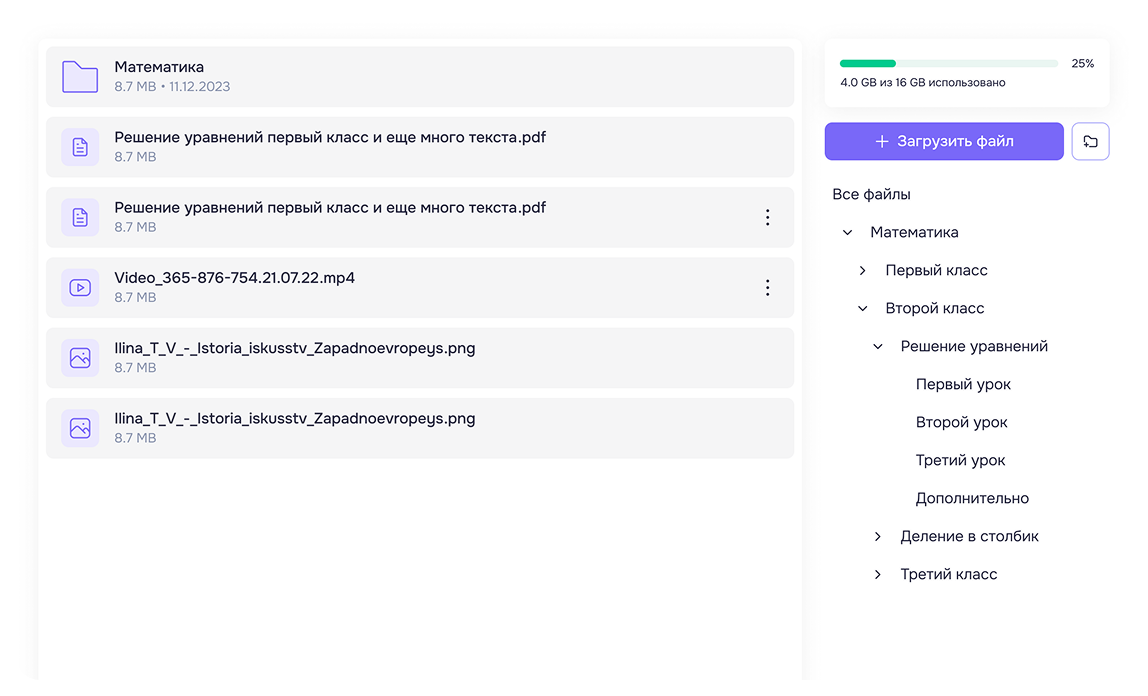
Task: Open three-dot menu for the second PDF file
Action: [767, 217]
